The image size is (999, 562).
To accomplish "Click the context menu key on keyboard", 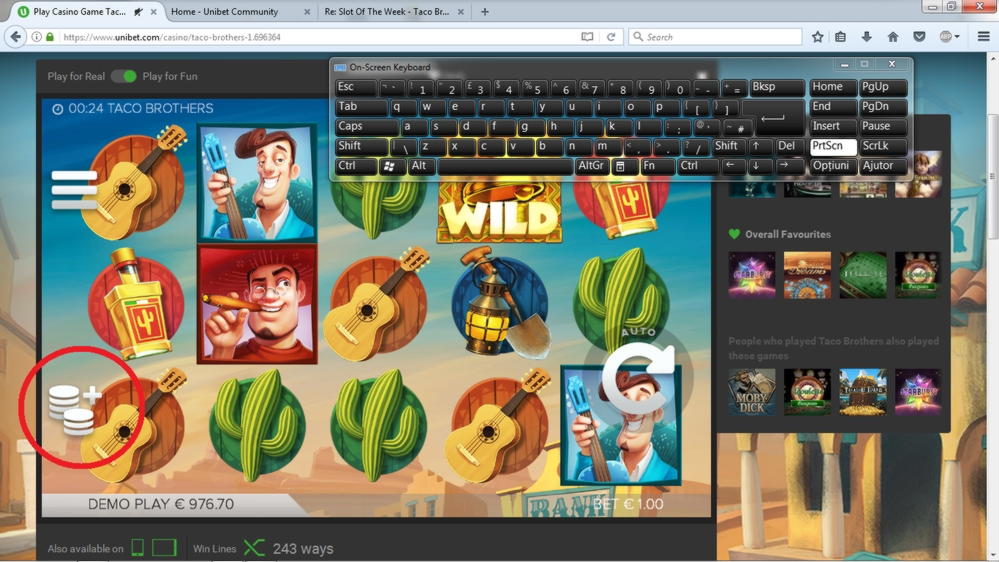I will [624, 166].
